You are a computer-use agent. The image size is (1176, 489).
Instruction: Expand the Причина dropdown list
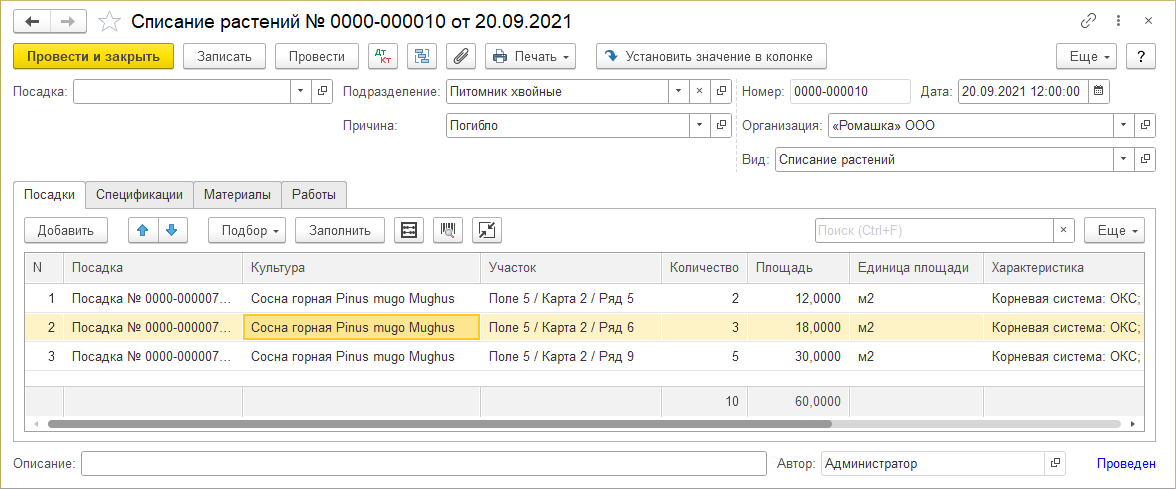tap(698, 126)
